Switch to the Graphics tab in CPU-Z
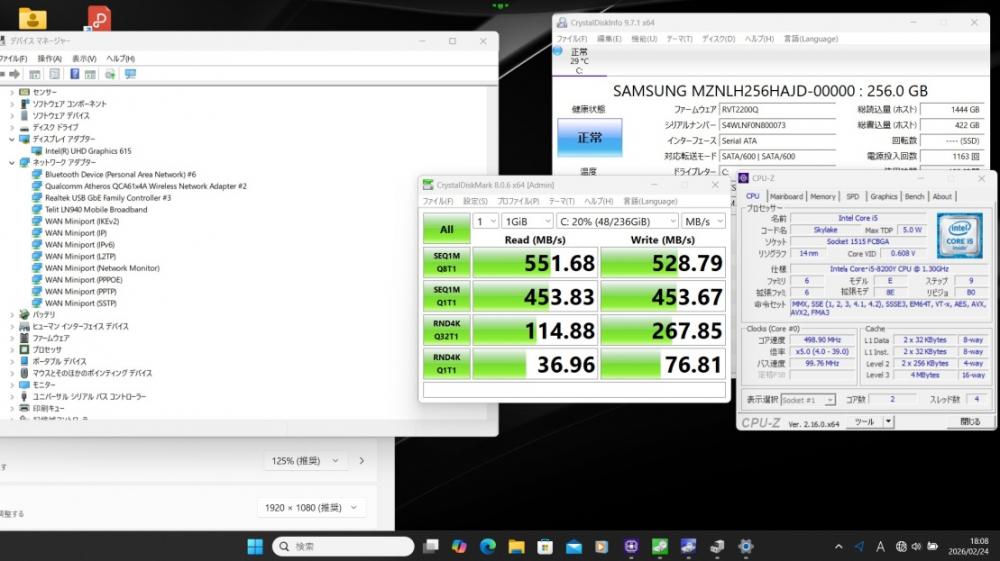1000x561 pixels. (x=884, y=196)
